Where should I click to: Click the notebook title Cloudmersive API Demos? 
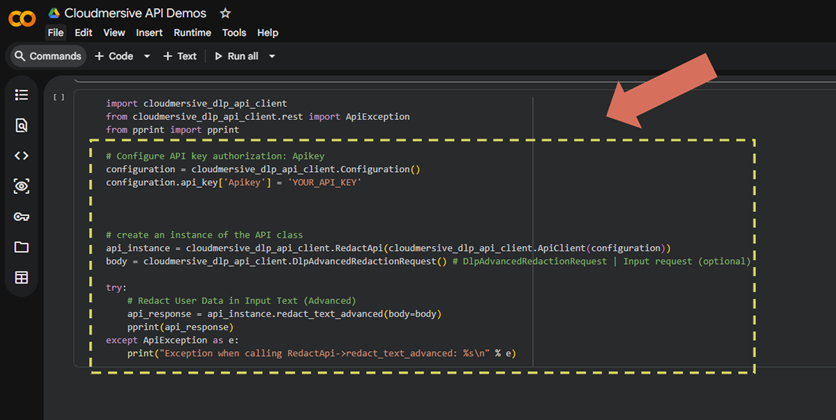135,13
